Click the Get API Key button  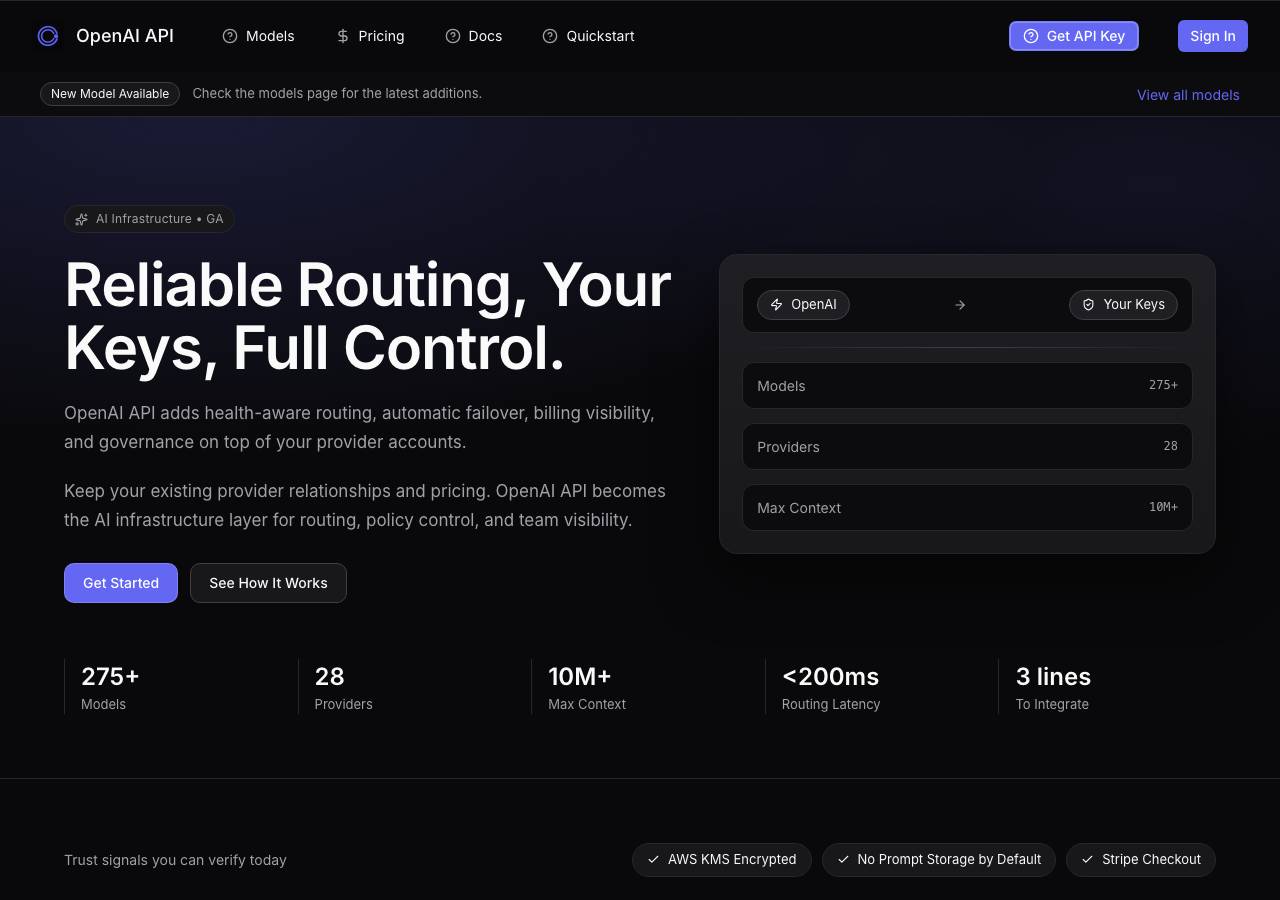1074,36
